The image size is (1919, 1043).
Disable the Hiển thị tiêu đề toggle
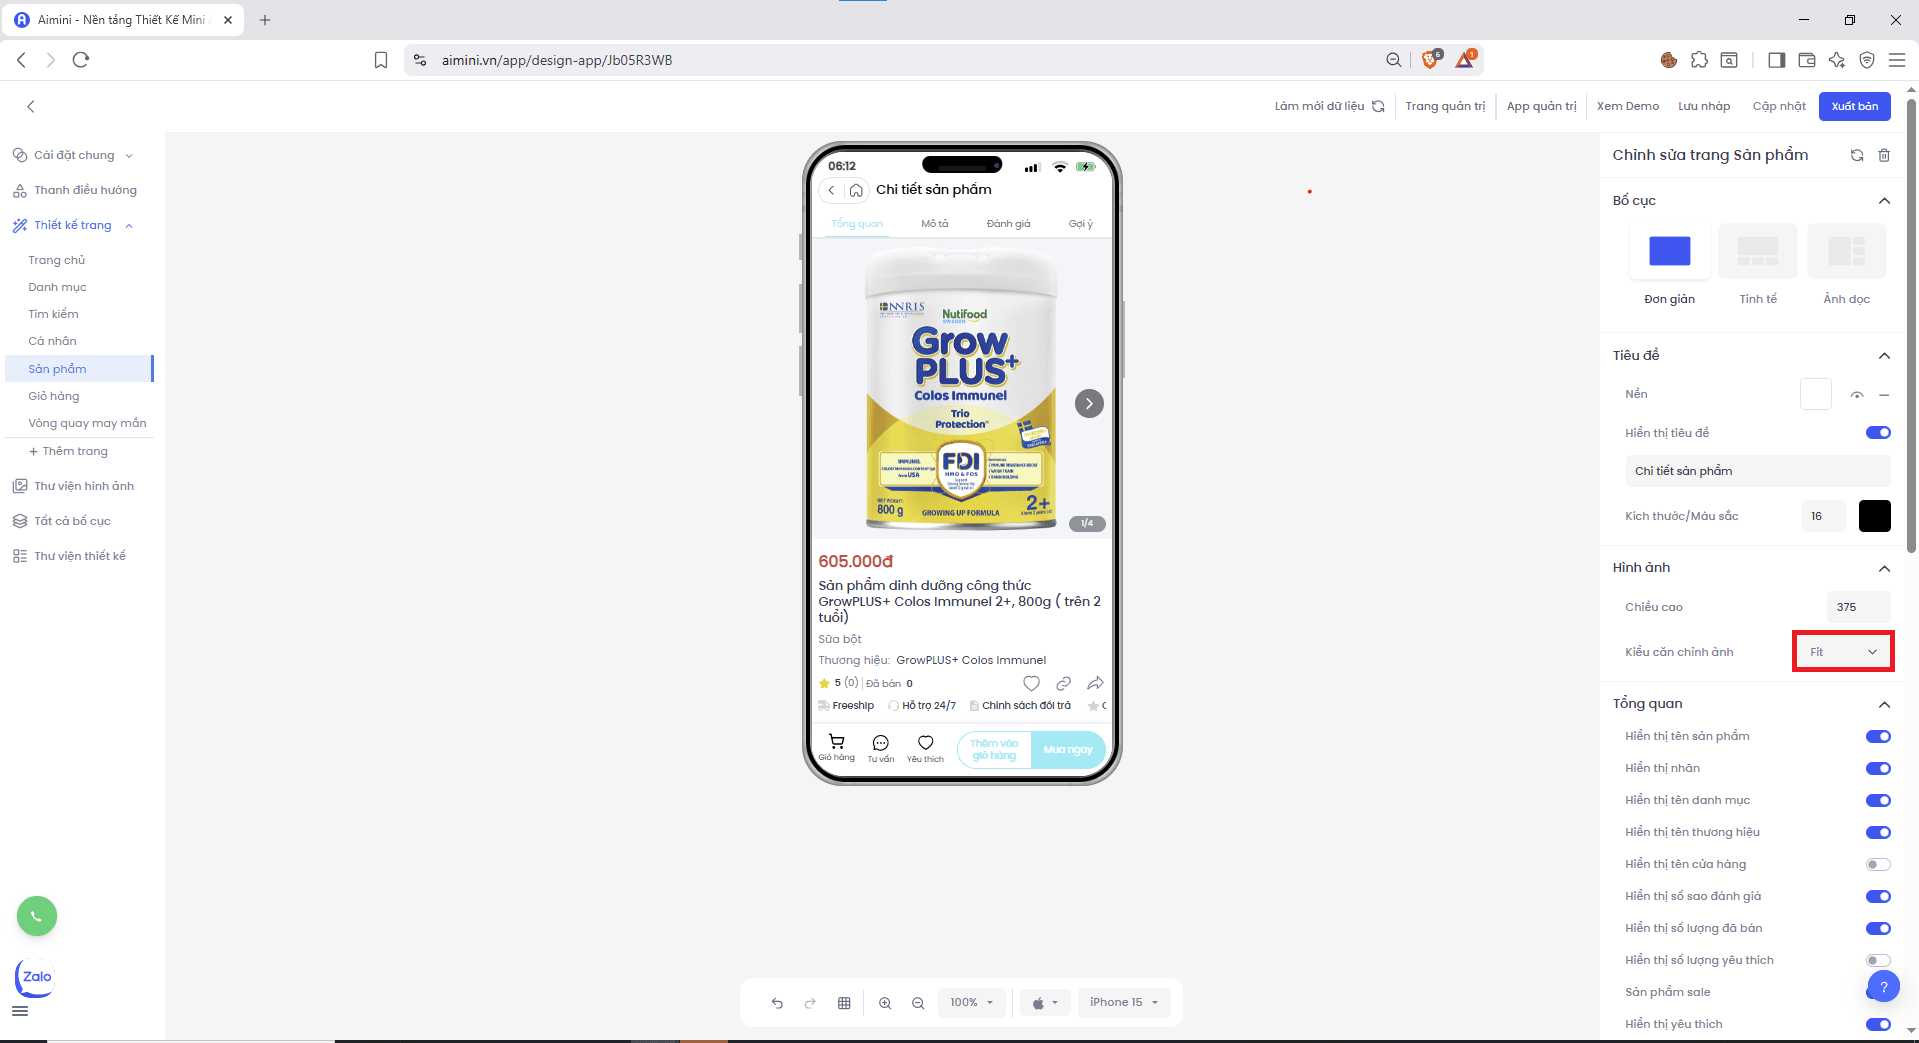point(1877,433)
